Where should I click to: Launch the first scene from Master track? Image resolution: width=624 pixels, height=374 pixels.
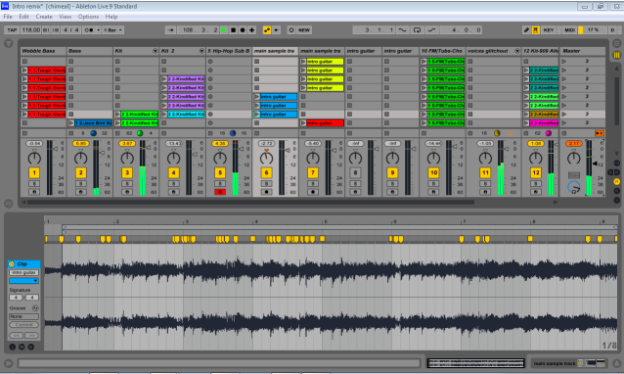(564, 61)
